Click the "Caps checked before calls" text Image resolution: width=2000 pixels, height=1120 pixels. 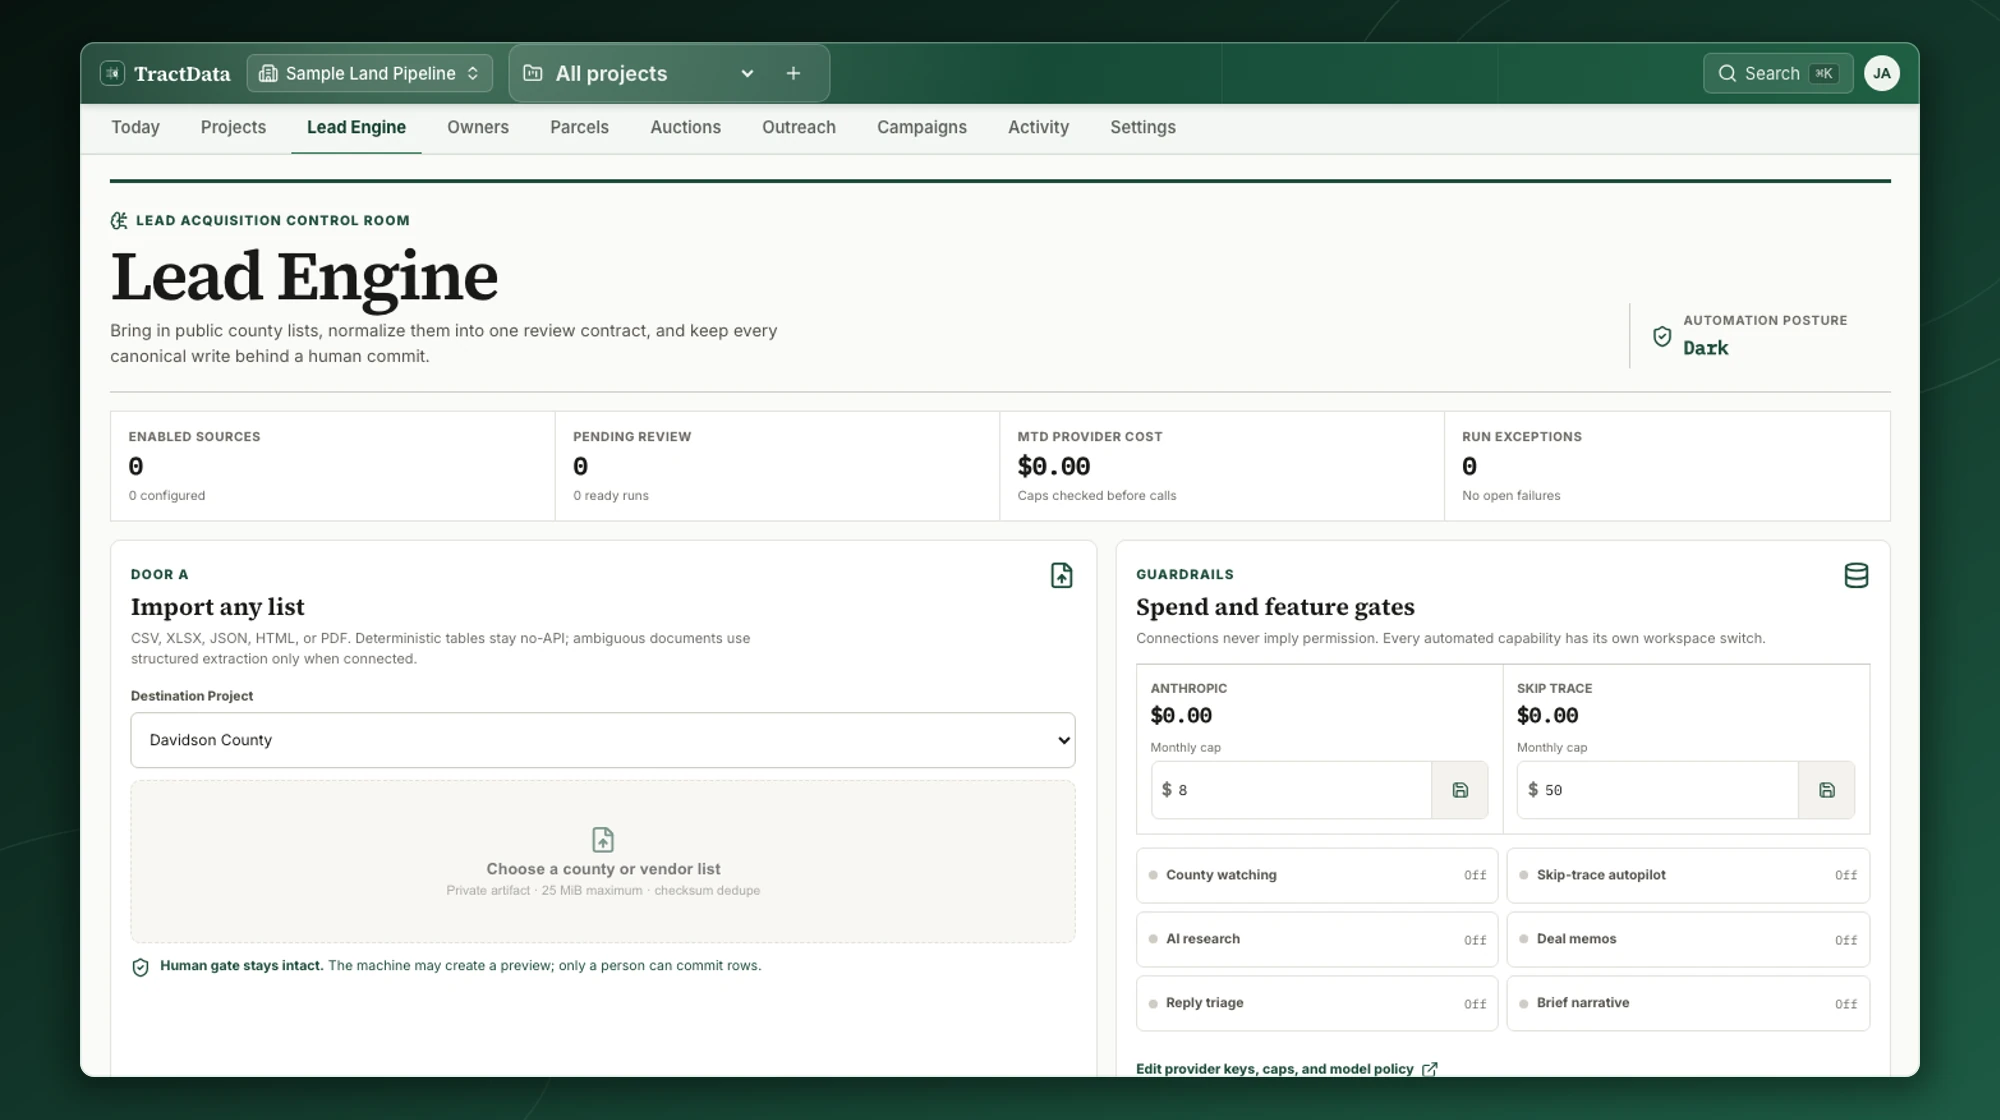1096,495
